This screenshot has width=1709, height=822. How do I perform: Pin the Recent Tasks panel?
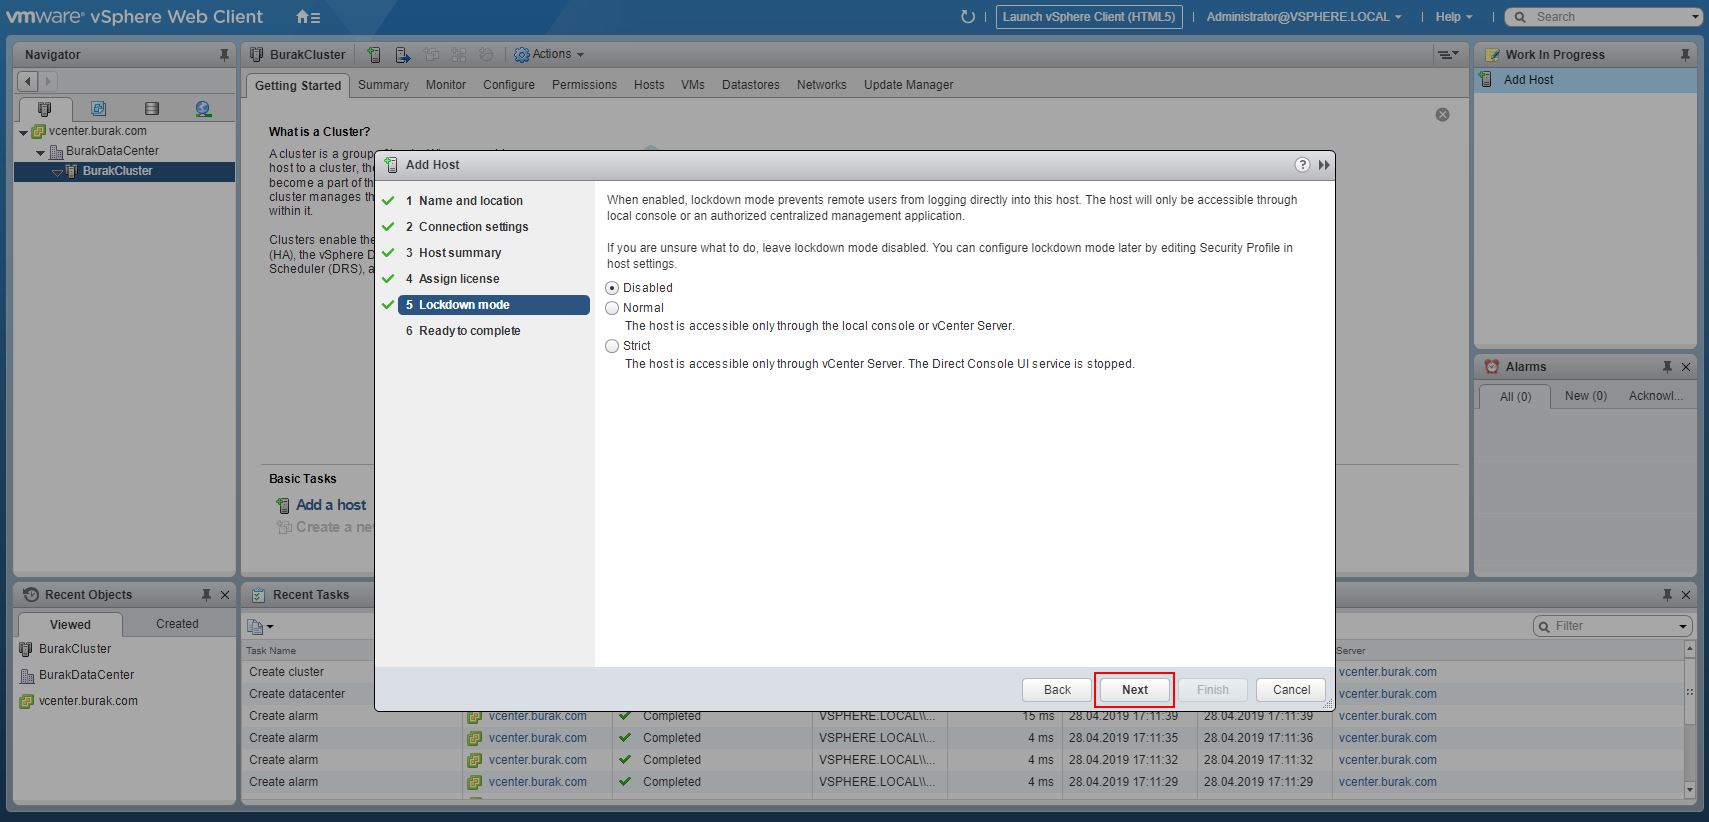coord(1667,595)
